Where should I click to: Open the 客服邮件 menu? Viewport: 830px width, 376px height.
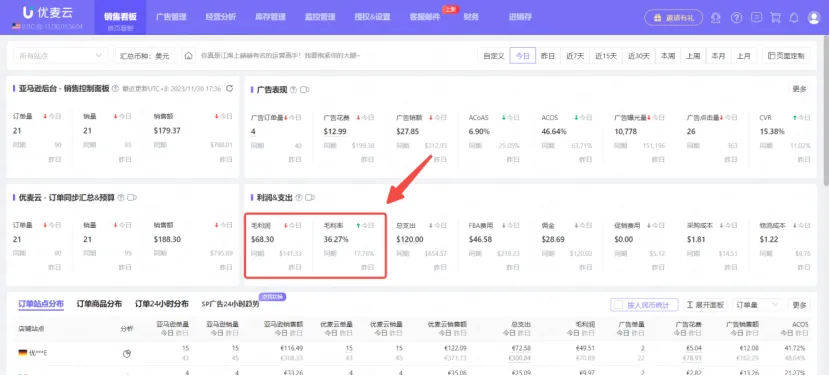pyautogui.click(x=425, y=17)
